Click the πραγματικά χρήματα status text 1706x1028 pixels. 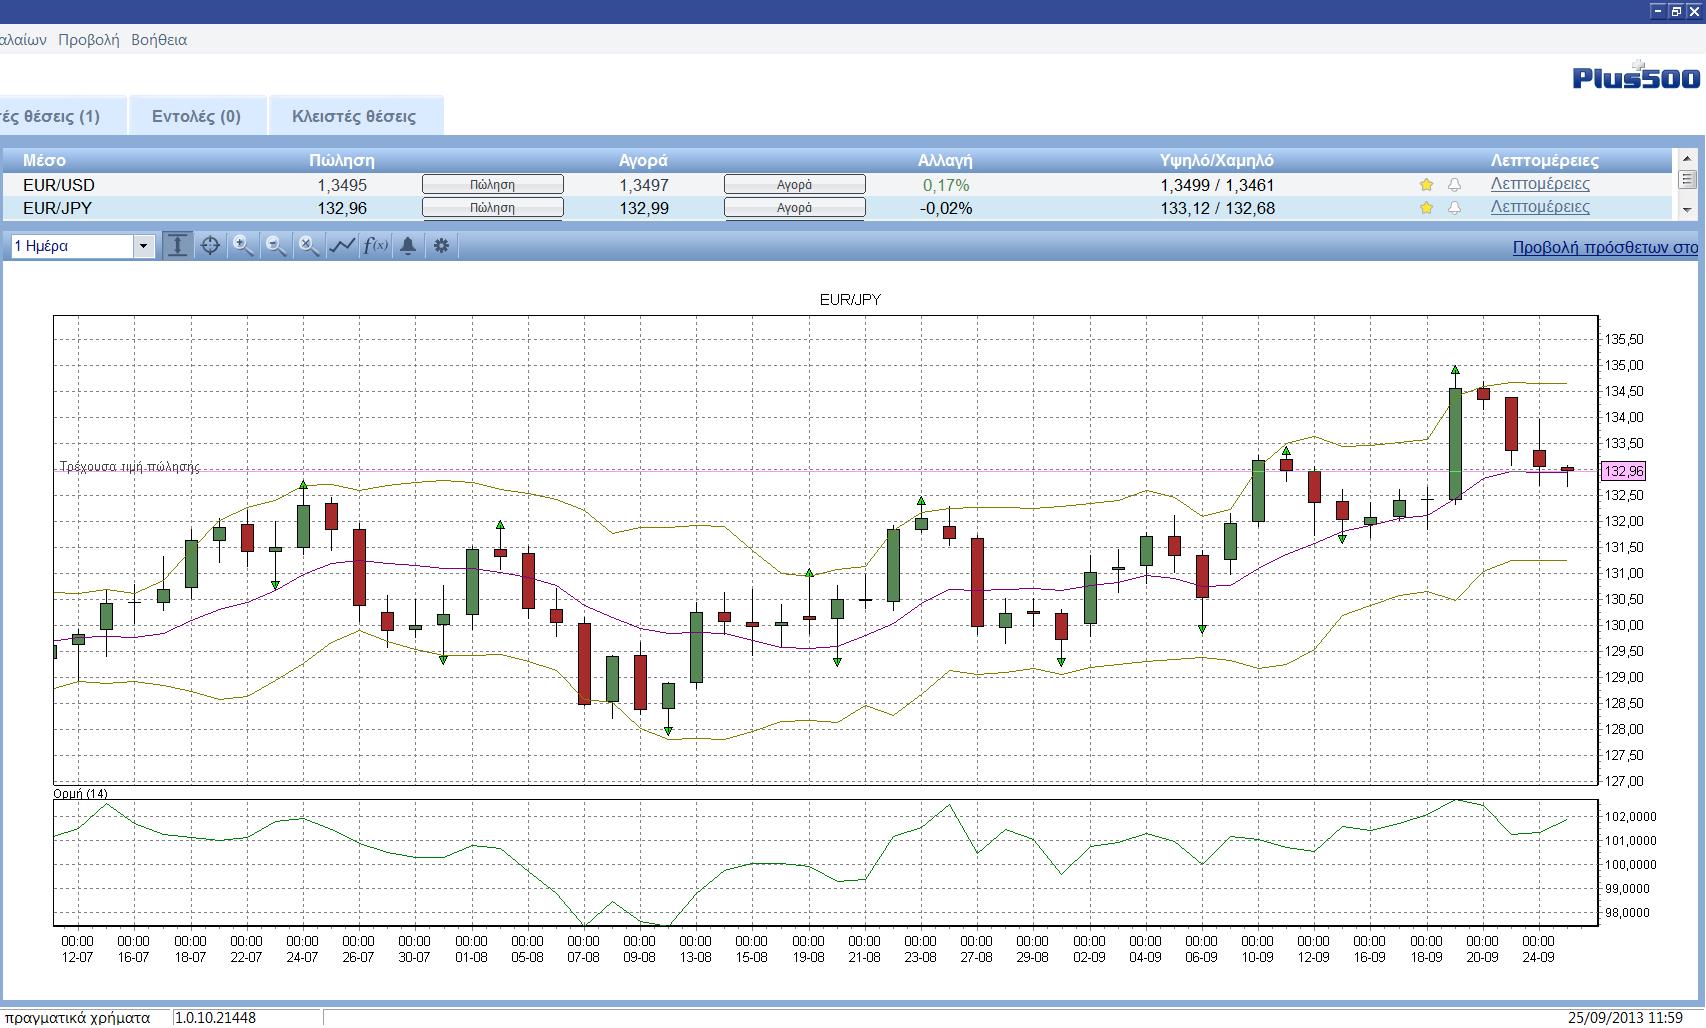[x=77, y=1018]
